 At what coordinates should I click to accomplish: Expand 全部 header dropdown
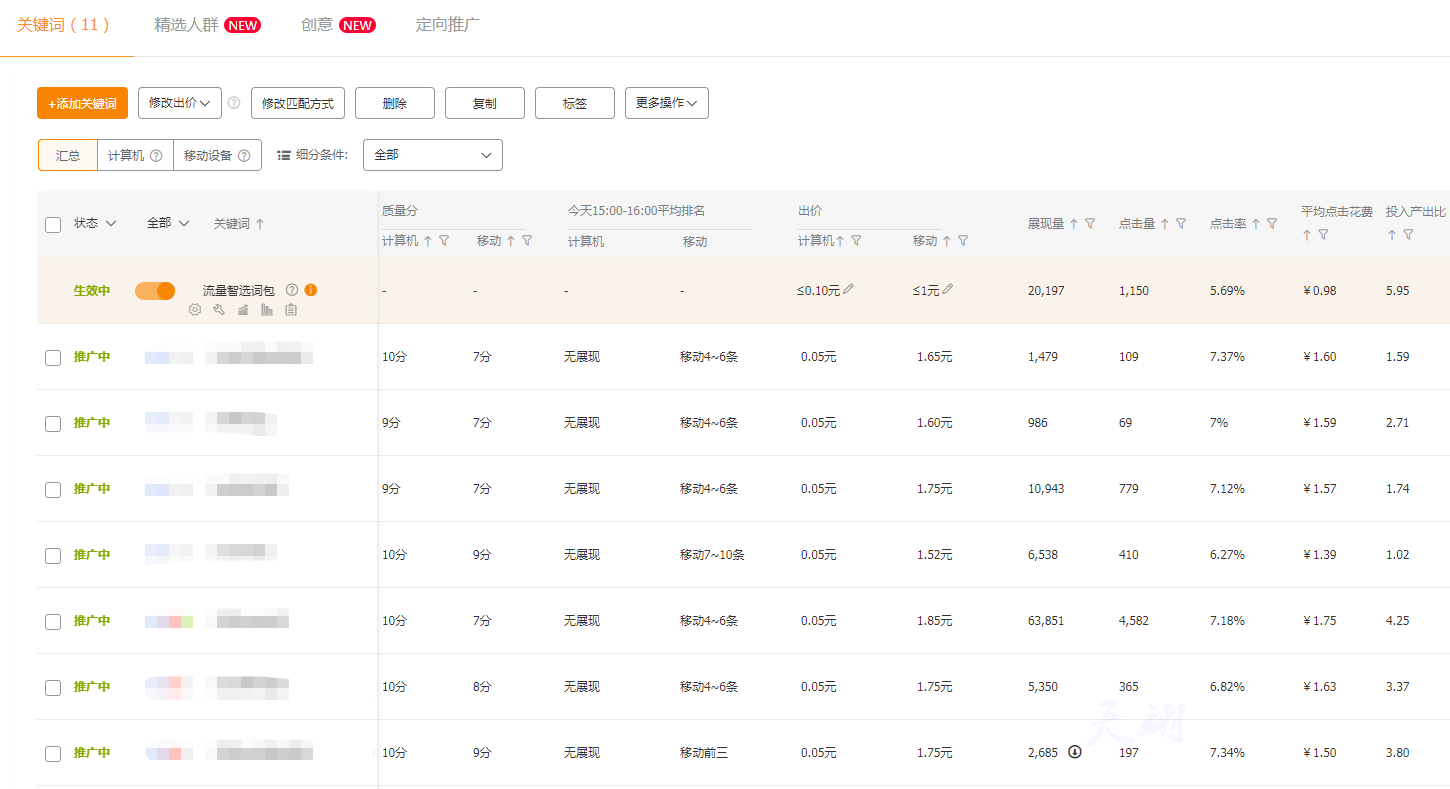168,224
